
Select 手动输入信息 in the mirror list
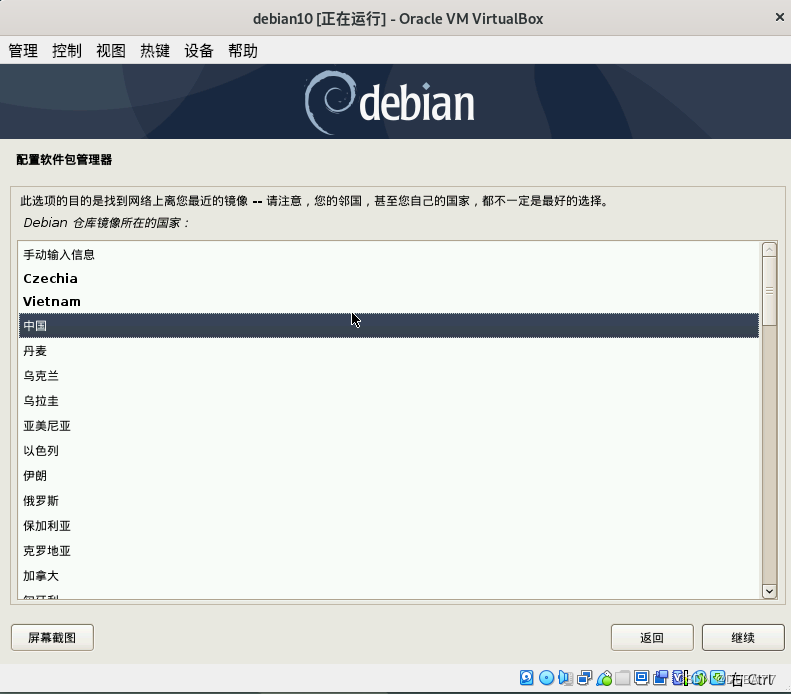pos(389,255)
